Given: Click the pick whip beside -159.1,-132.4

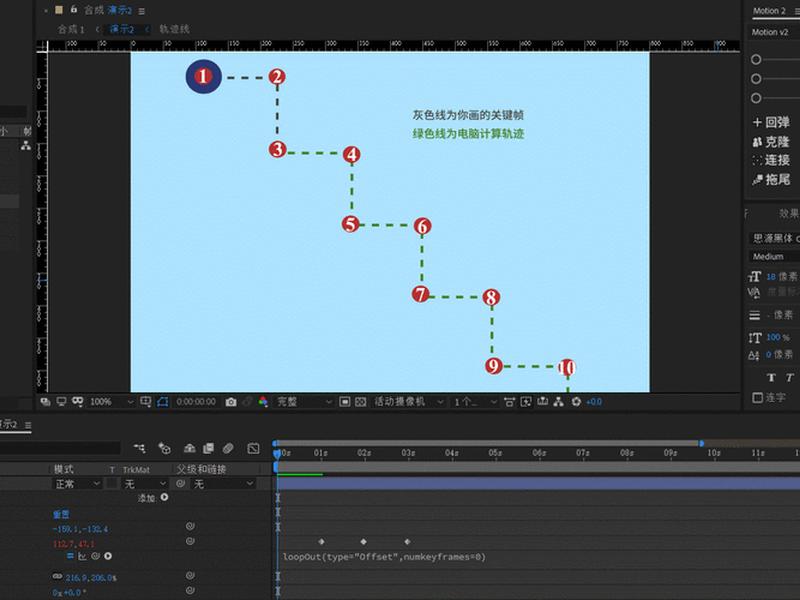Looking at the screenshot, I should 190,526.
